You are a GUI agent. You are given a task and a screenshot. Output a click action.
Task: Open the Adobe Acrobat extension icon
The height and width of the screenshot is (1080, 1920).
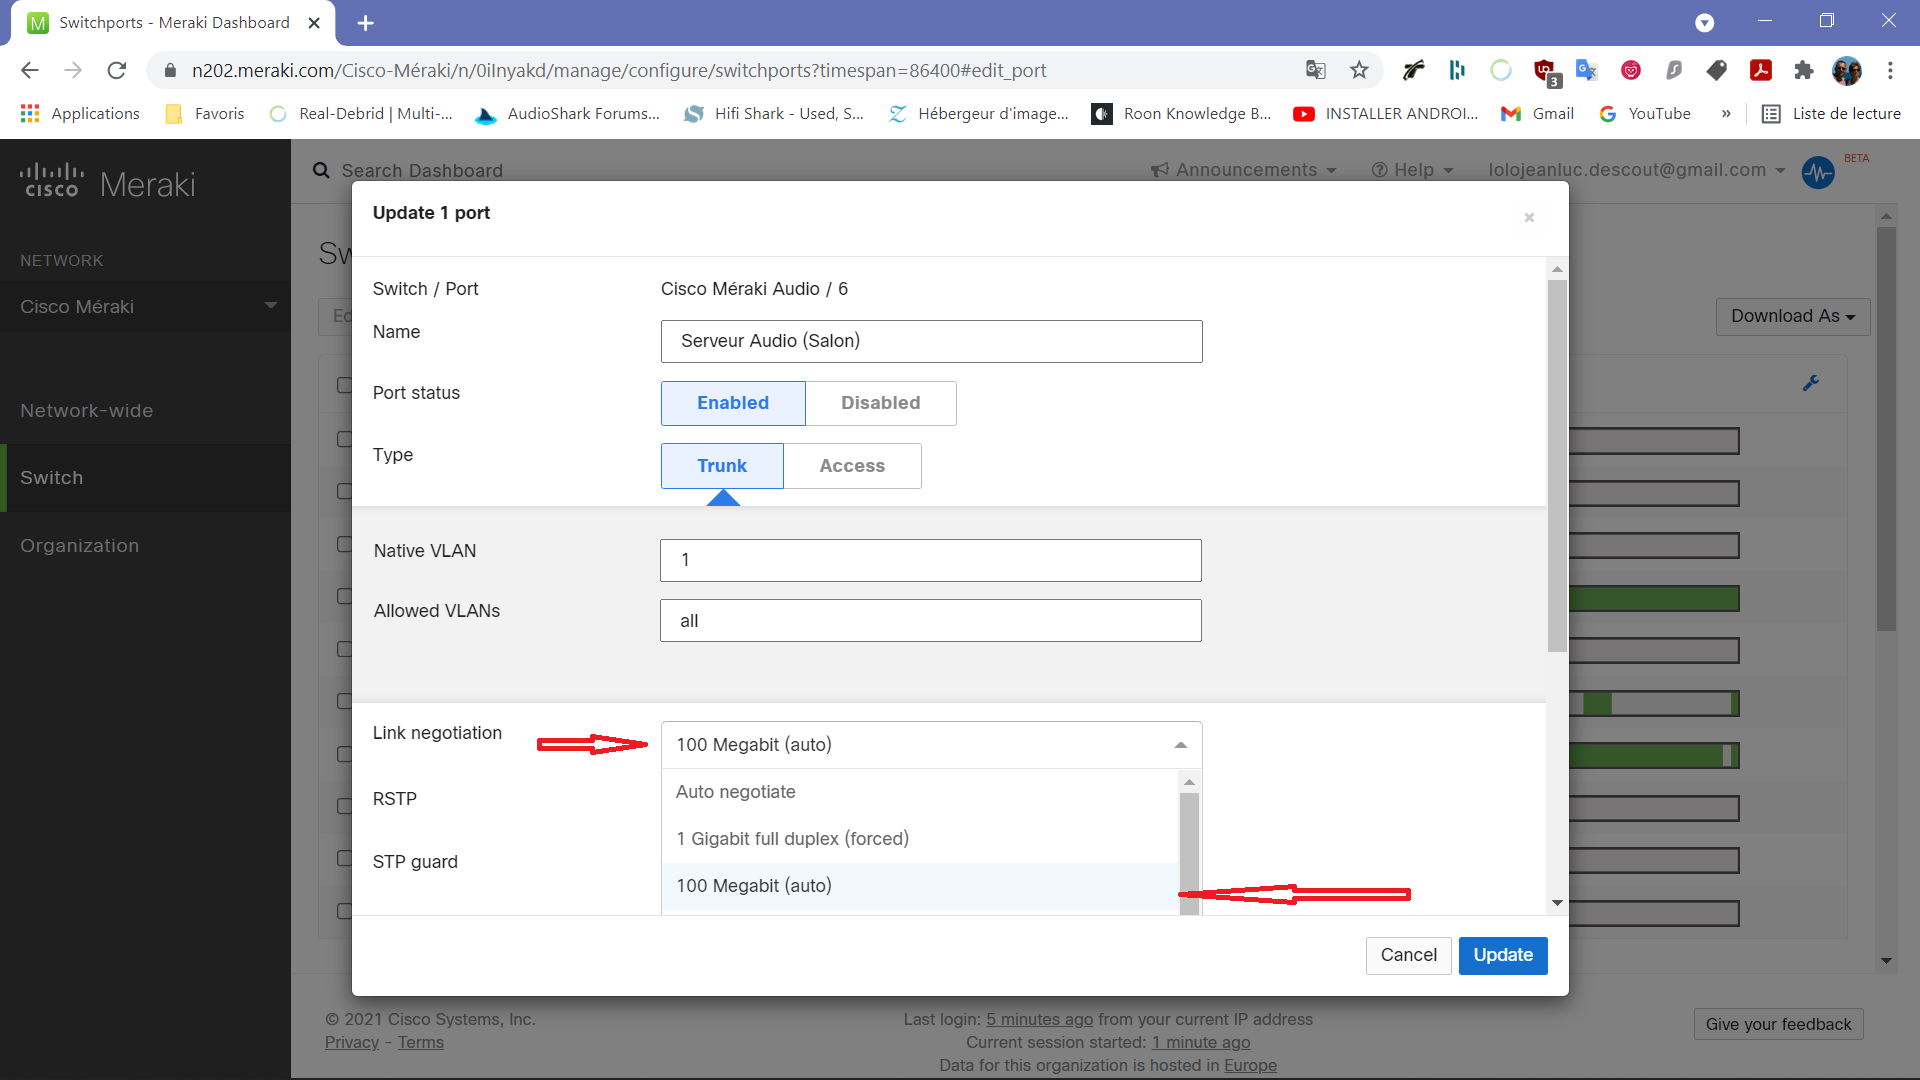[x=1760, y=70]
